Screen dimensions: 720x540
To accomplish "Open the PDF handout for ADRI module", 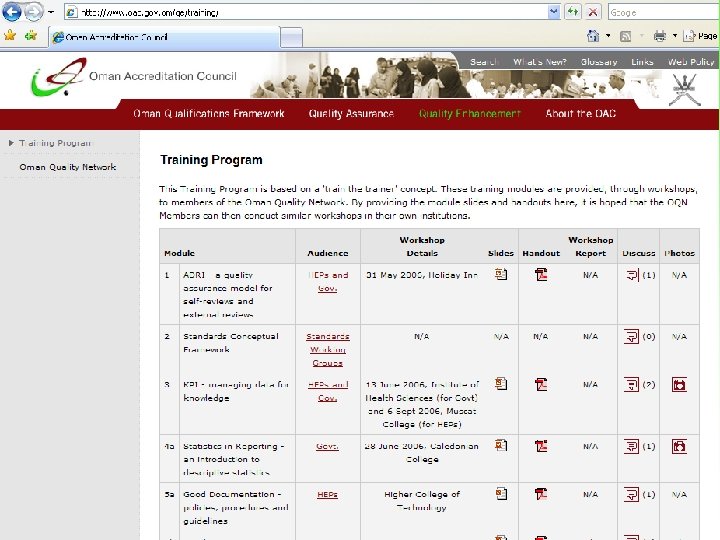I will pyautogui.click(x=541, y=275).
